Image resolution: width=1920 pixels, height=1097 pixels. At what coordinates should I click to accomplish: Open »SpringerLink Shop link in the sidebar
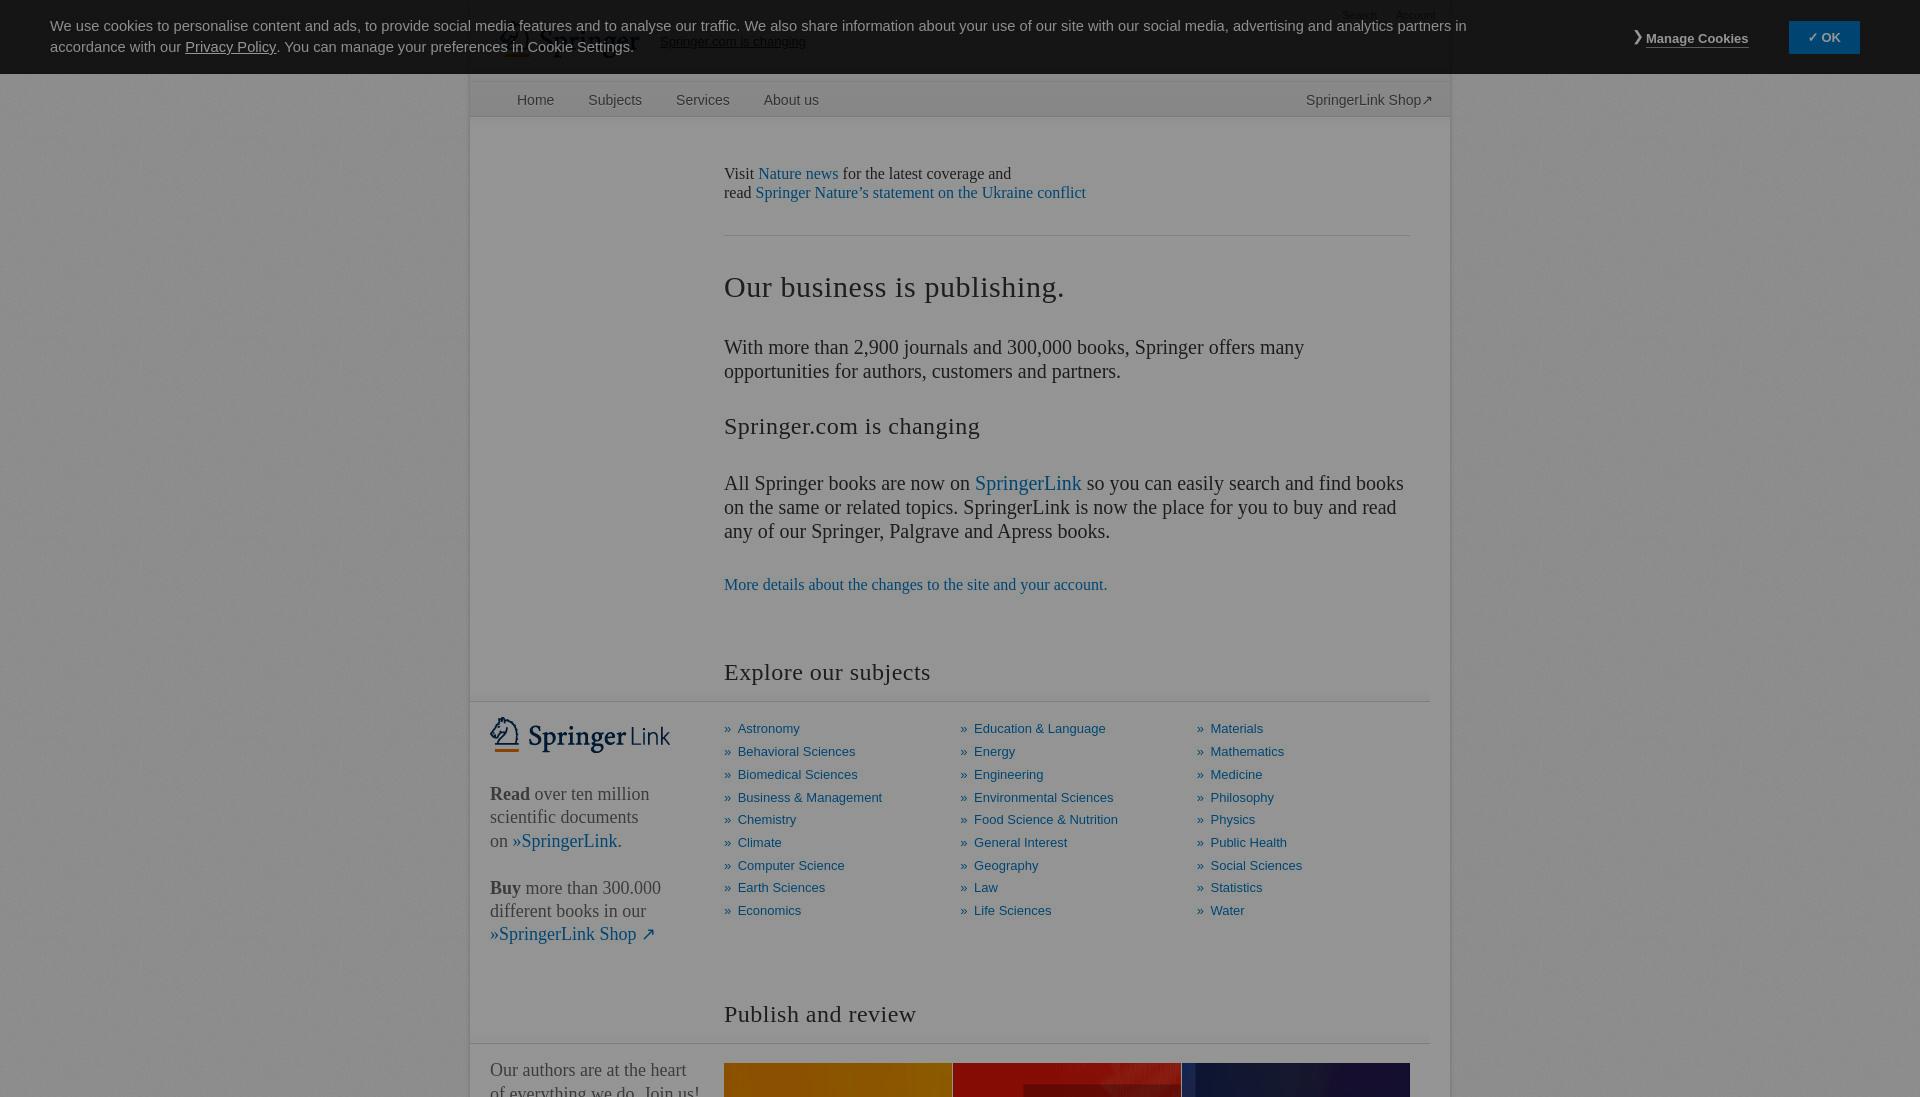(x=572, y=934)
